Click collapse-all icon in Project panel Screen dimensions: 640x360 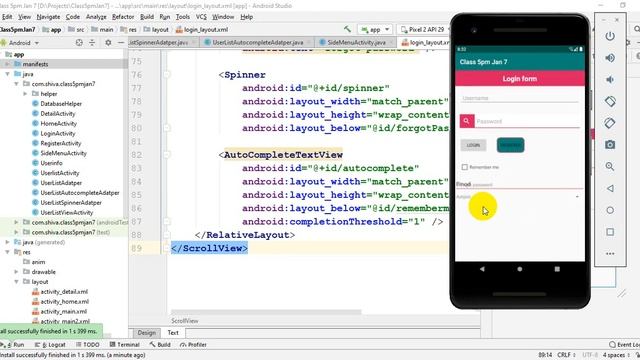point(92,42)
